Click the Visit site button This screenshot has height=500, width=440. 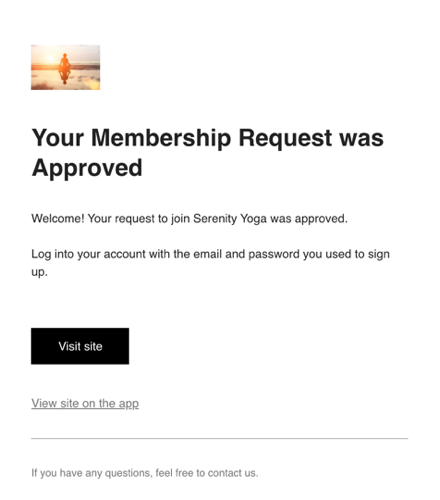80,346
